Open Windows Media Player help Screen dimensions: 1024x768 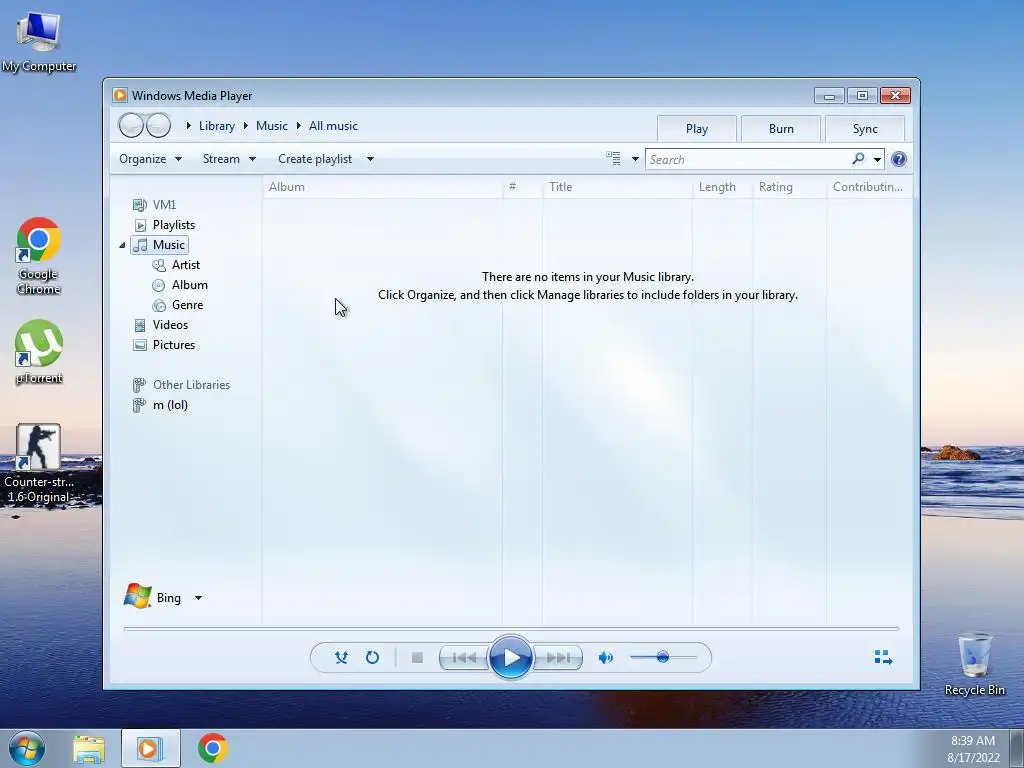899,159
